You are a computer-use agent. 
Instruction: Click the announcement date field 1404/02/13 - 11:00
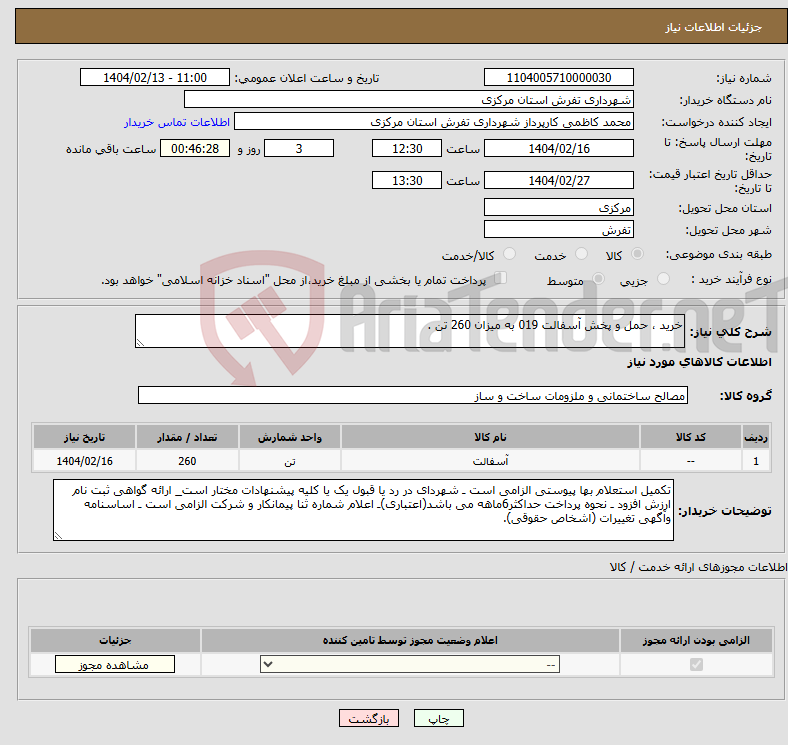coord(155,77)
